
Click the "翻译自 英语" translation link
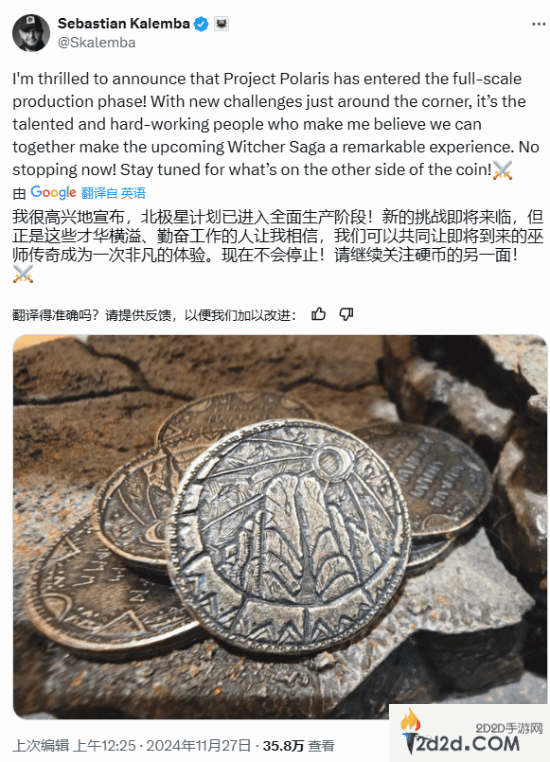(113, 193)
